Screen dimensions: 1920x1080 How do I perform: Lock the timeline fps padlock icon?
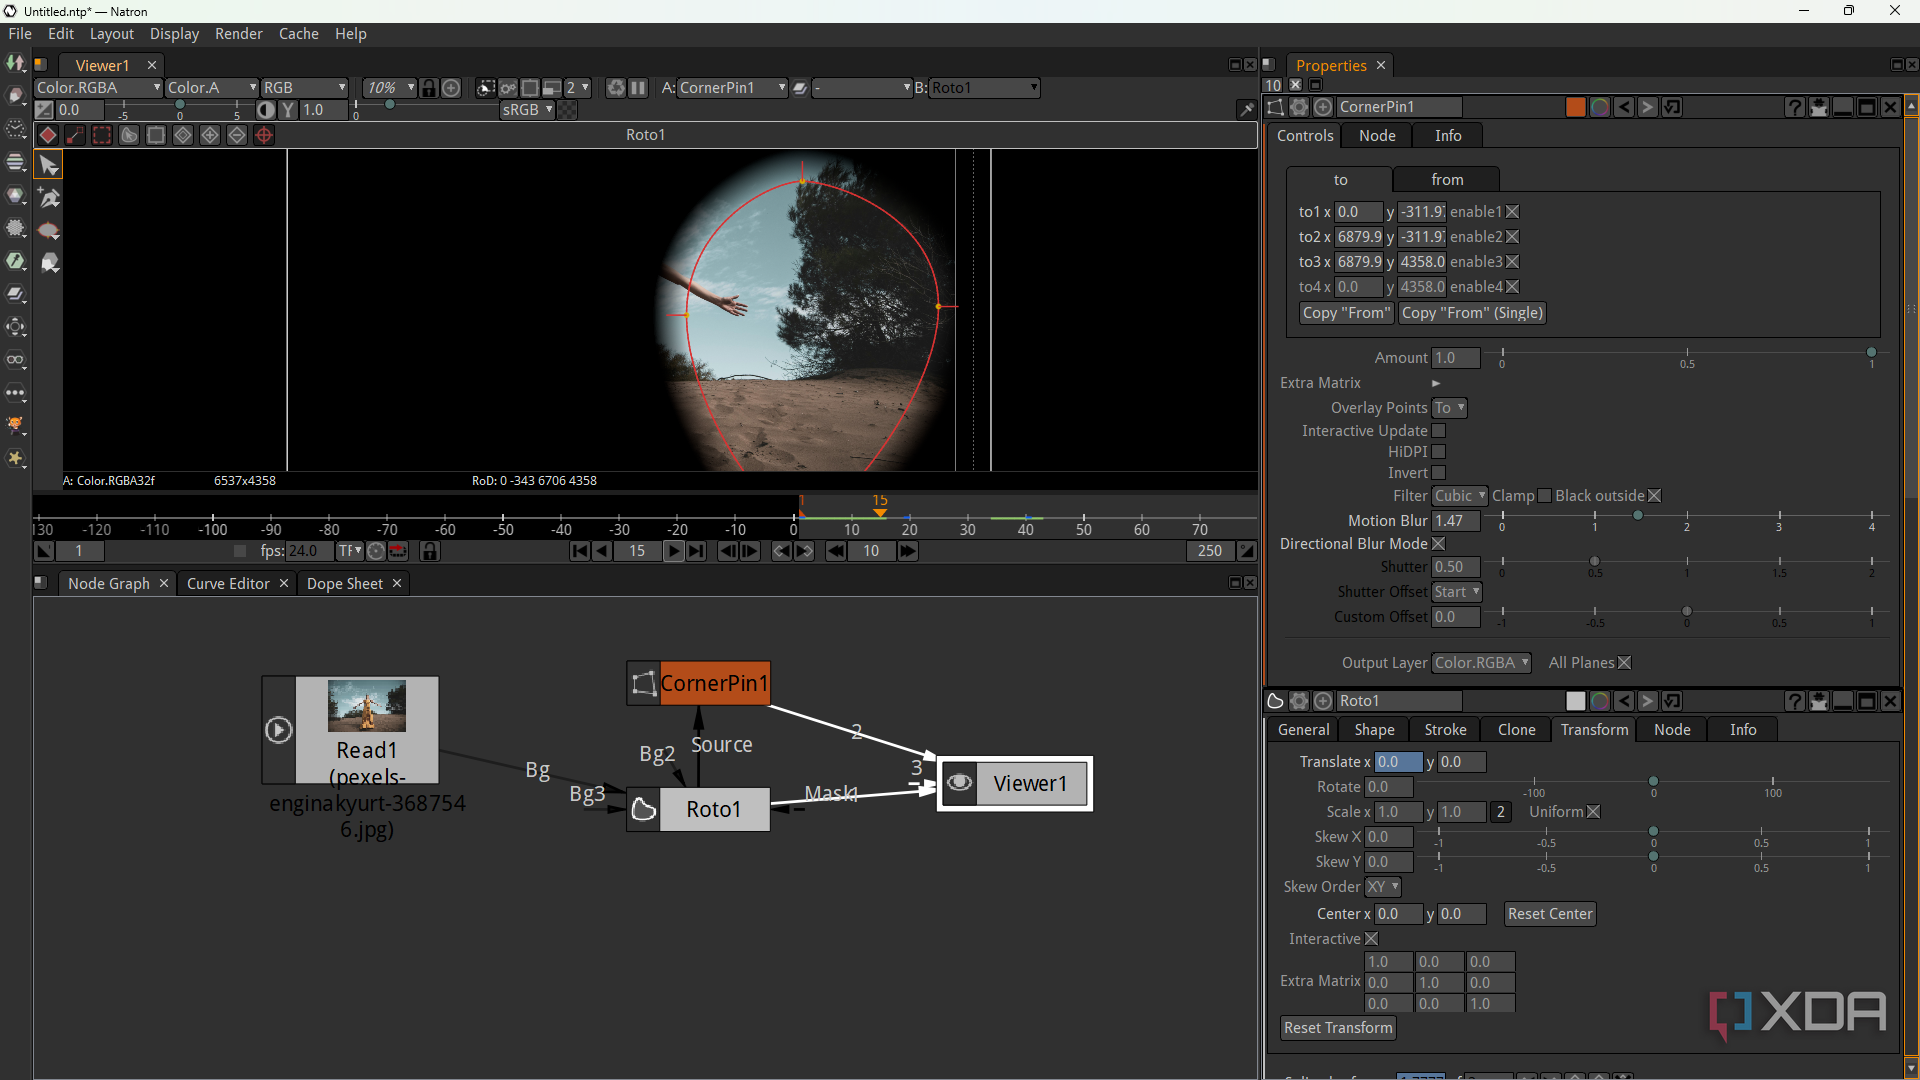[x=430, y=551]
